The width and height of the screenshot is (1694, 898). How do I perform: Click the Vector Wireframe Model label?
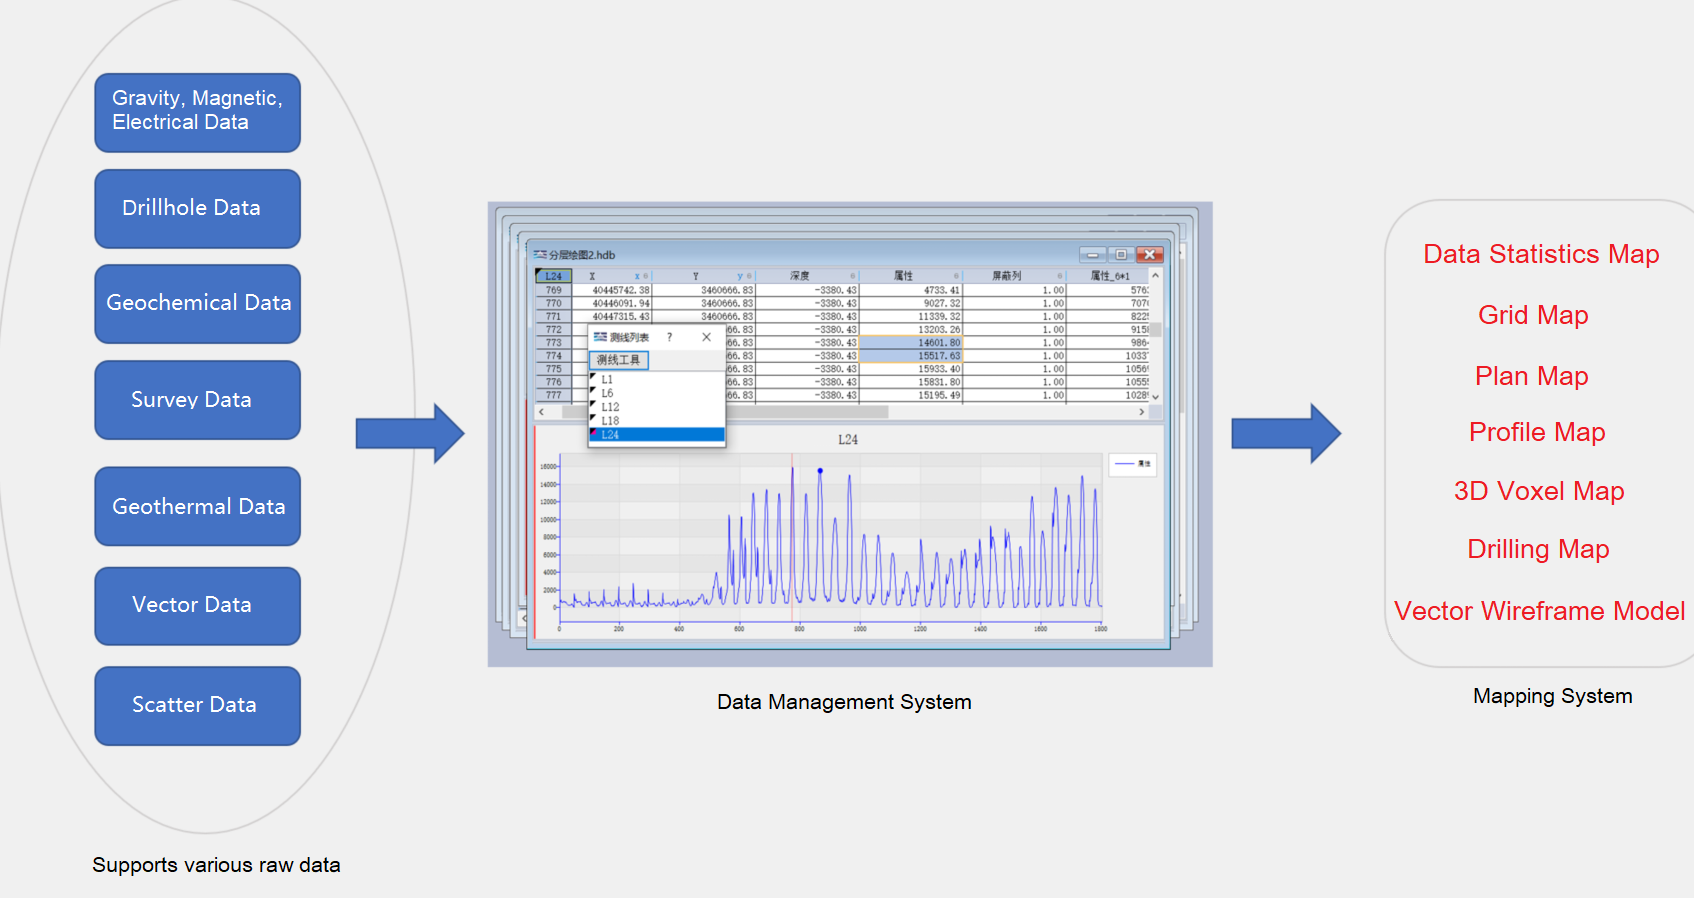pyautogui.click(x=1539, y=611)
